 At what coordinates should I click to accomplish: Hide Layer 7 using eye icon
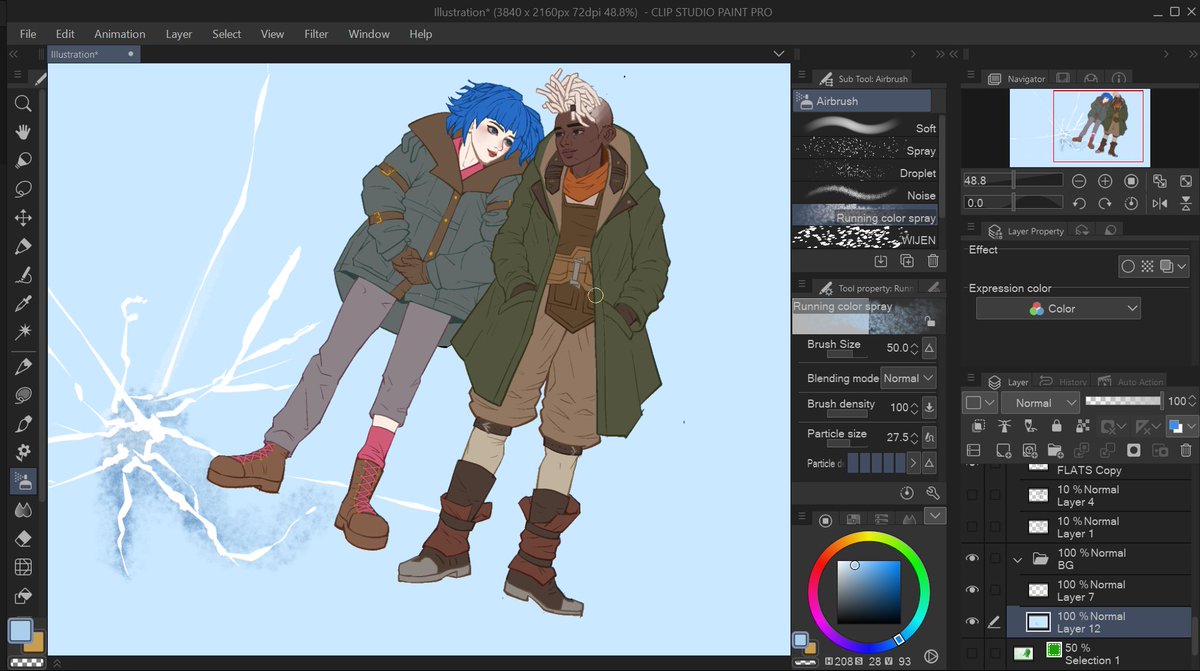coord(971,590)
